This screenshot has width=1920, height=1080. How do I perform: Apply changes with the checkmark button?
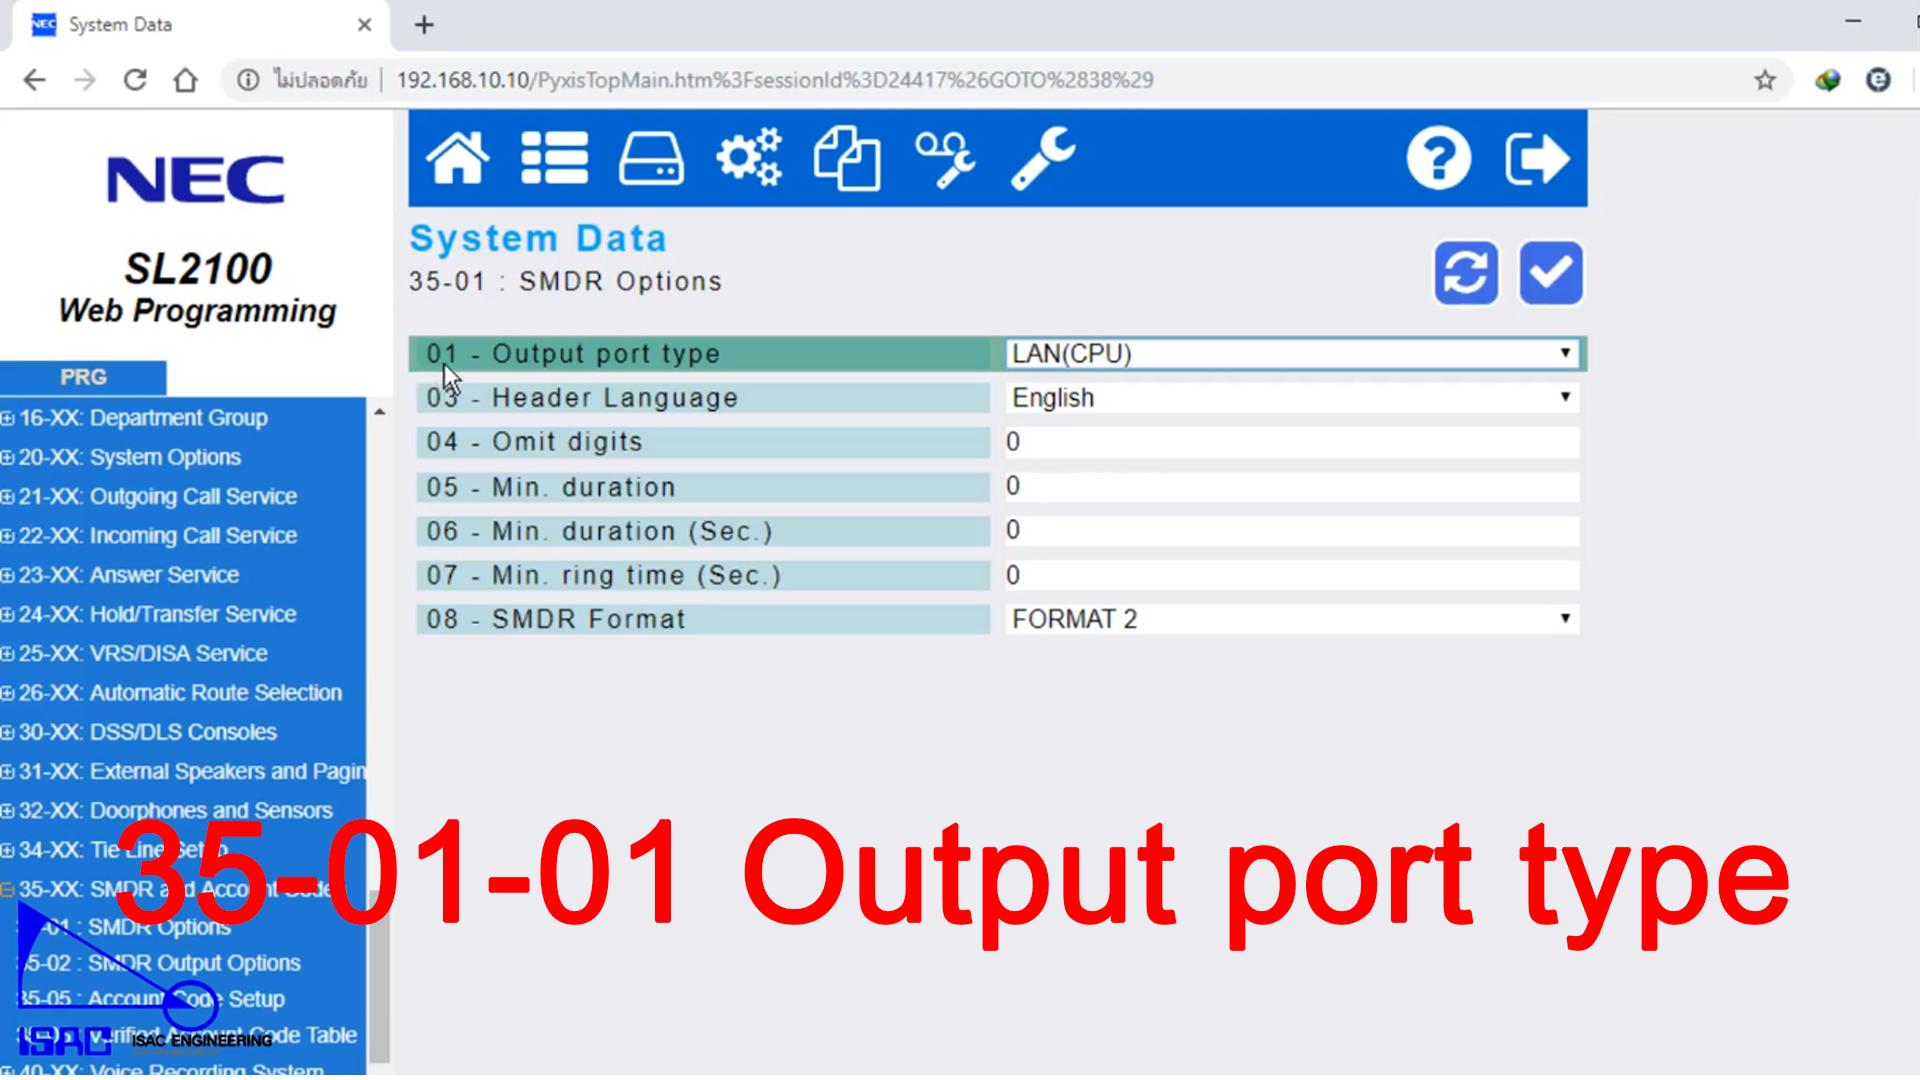(1550, 272)
